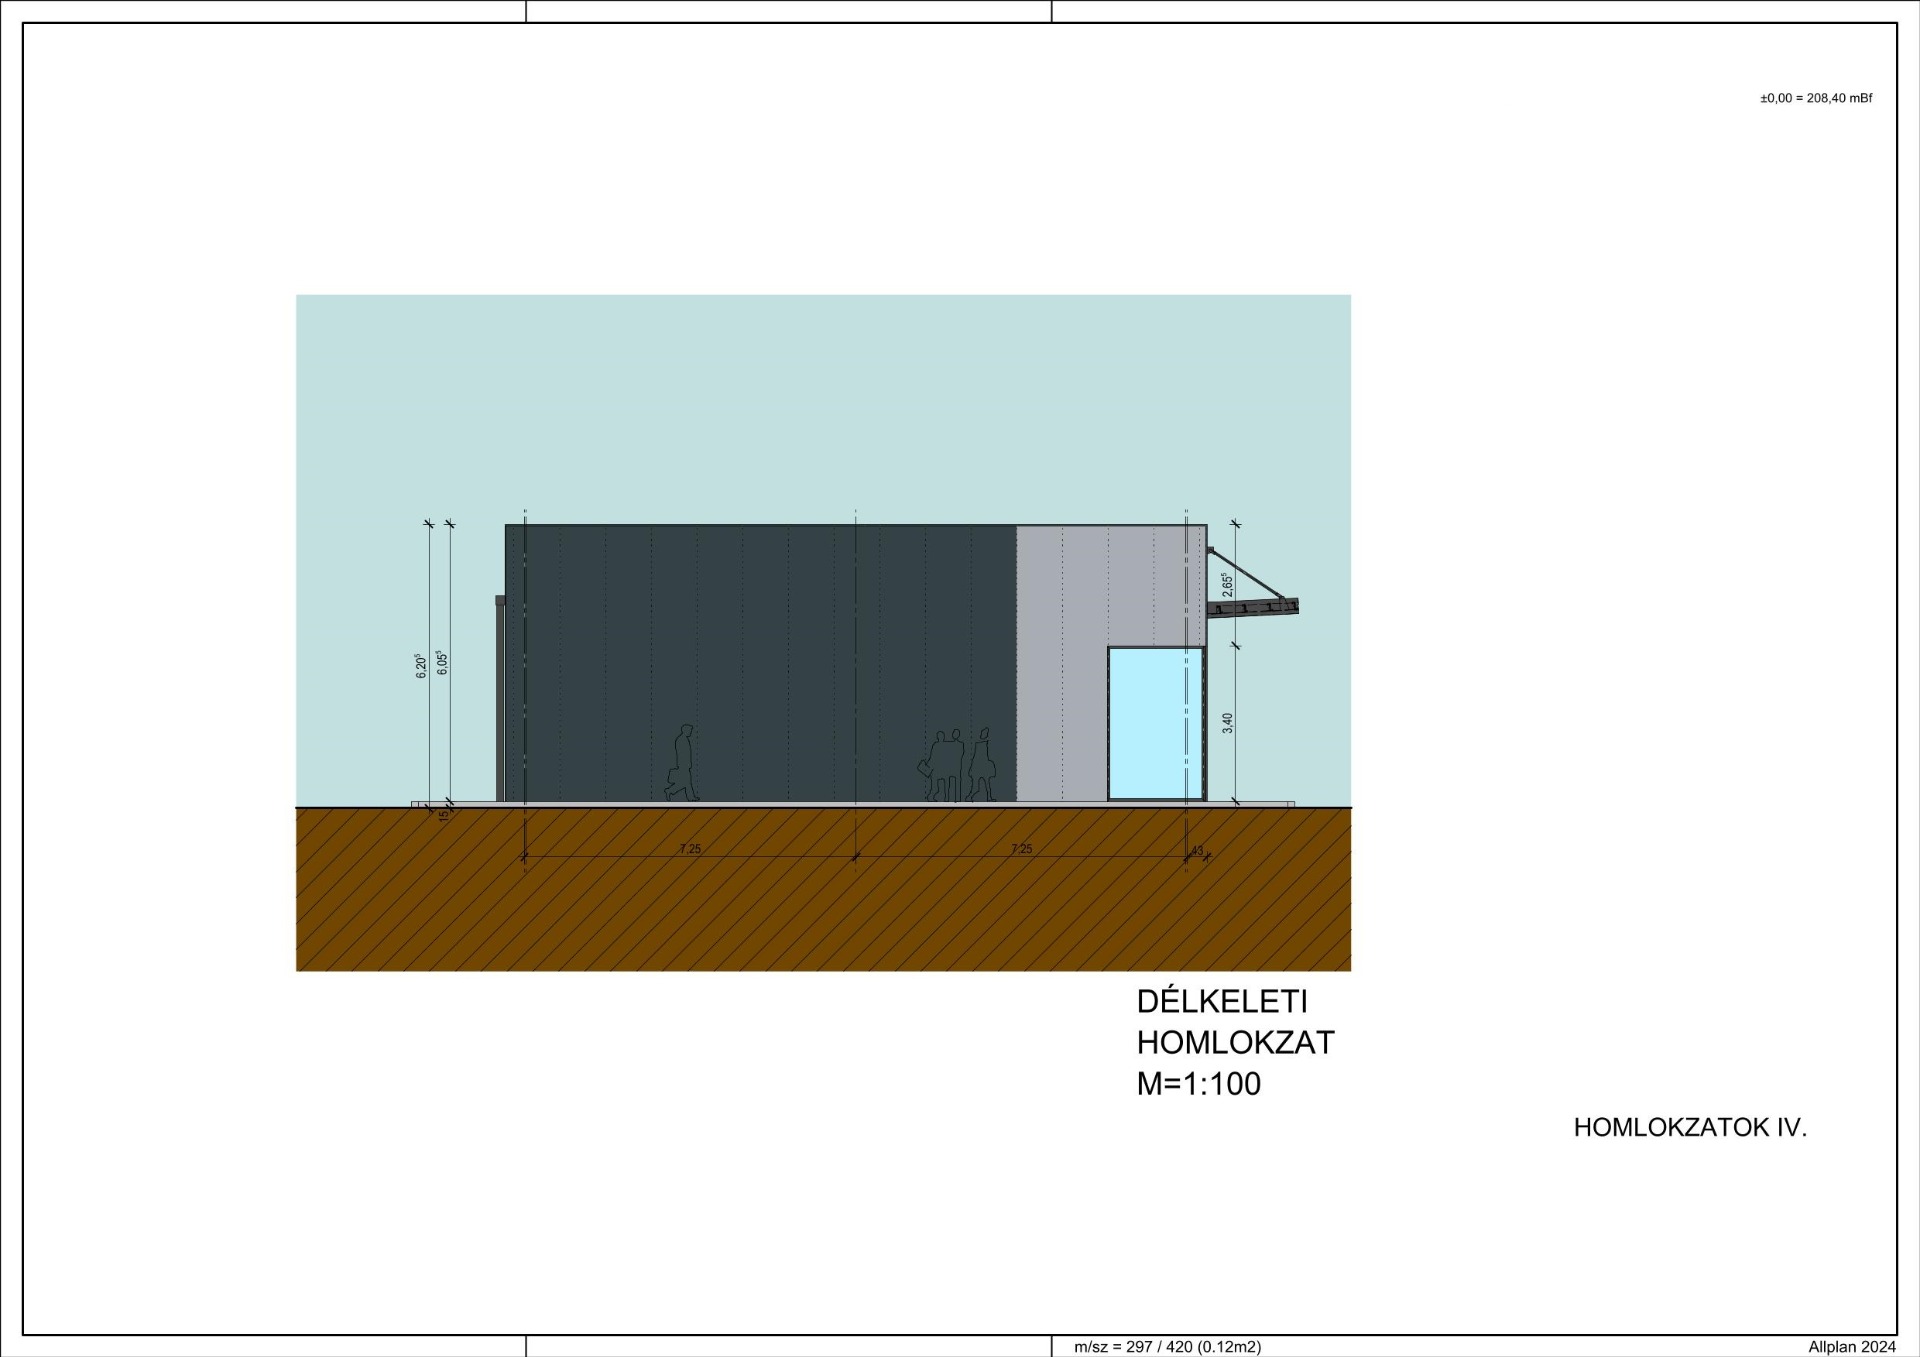This screenshot has height=1357, width=1920.
Task: Select the m/sz = 297 / 420 footer text
Action: click(x=1167, y=1347)
